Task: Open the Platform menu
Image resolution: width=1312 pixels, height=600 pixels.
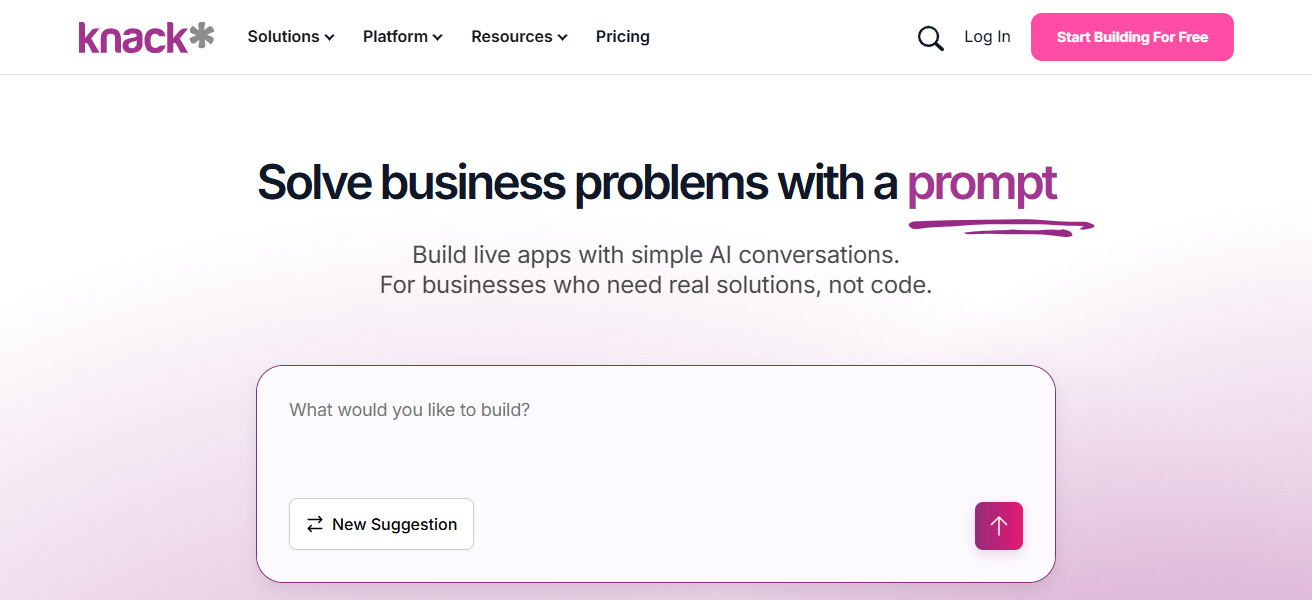Action: click(x=395, y=37)
